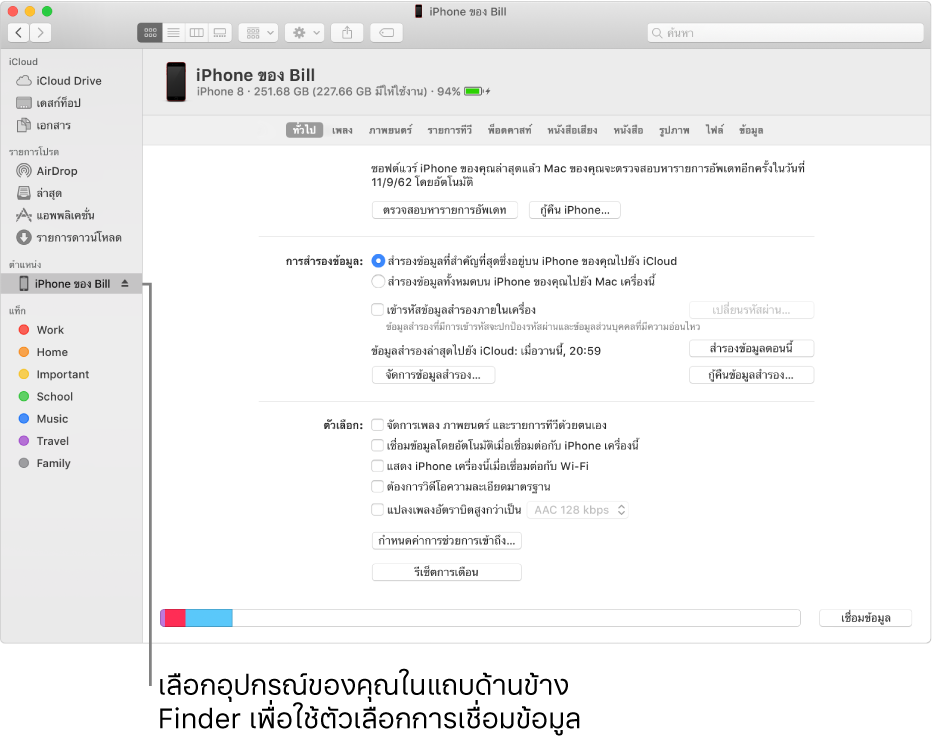Switch to the ทั่วไป tab
The width and height of the screenshot is (934, 739).
304,130
